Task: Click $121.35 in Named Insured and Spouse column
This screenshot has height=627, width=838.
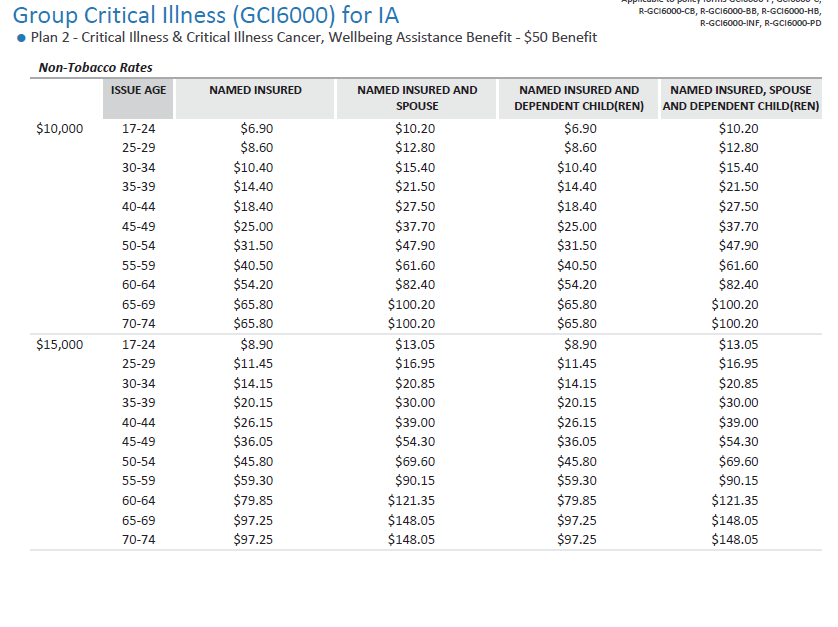Action: point(411,500)
